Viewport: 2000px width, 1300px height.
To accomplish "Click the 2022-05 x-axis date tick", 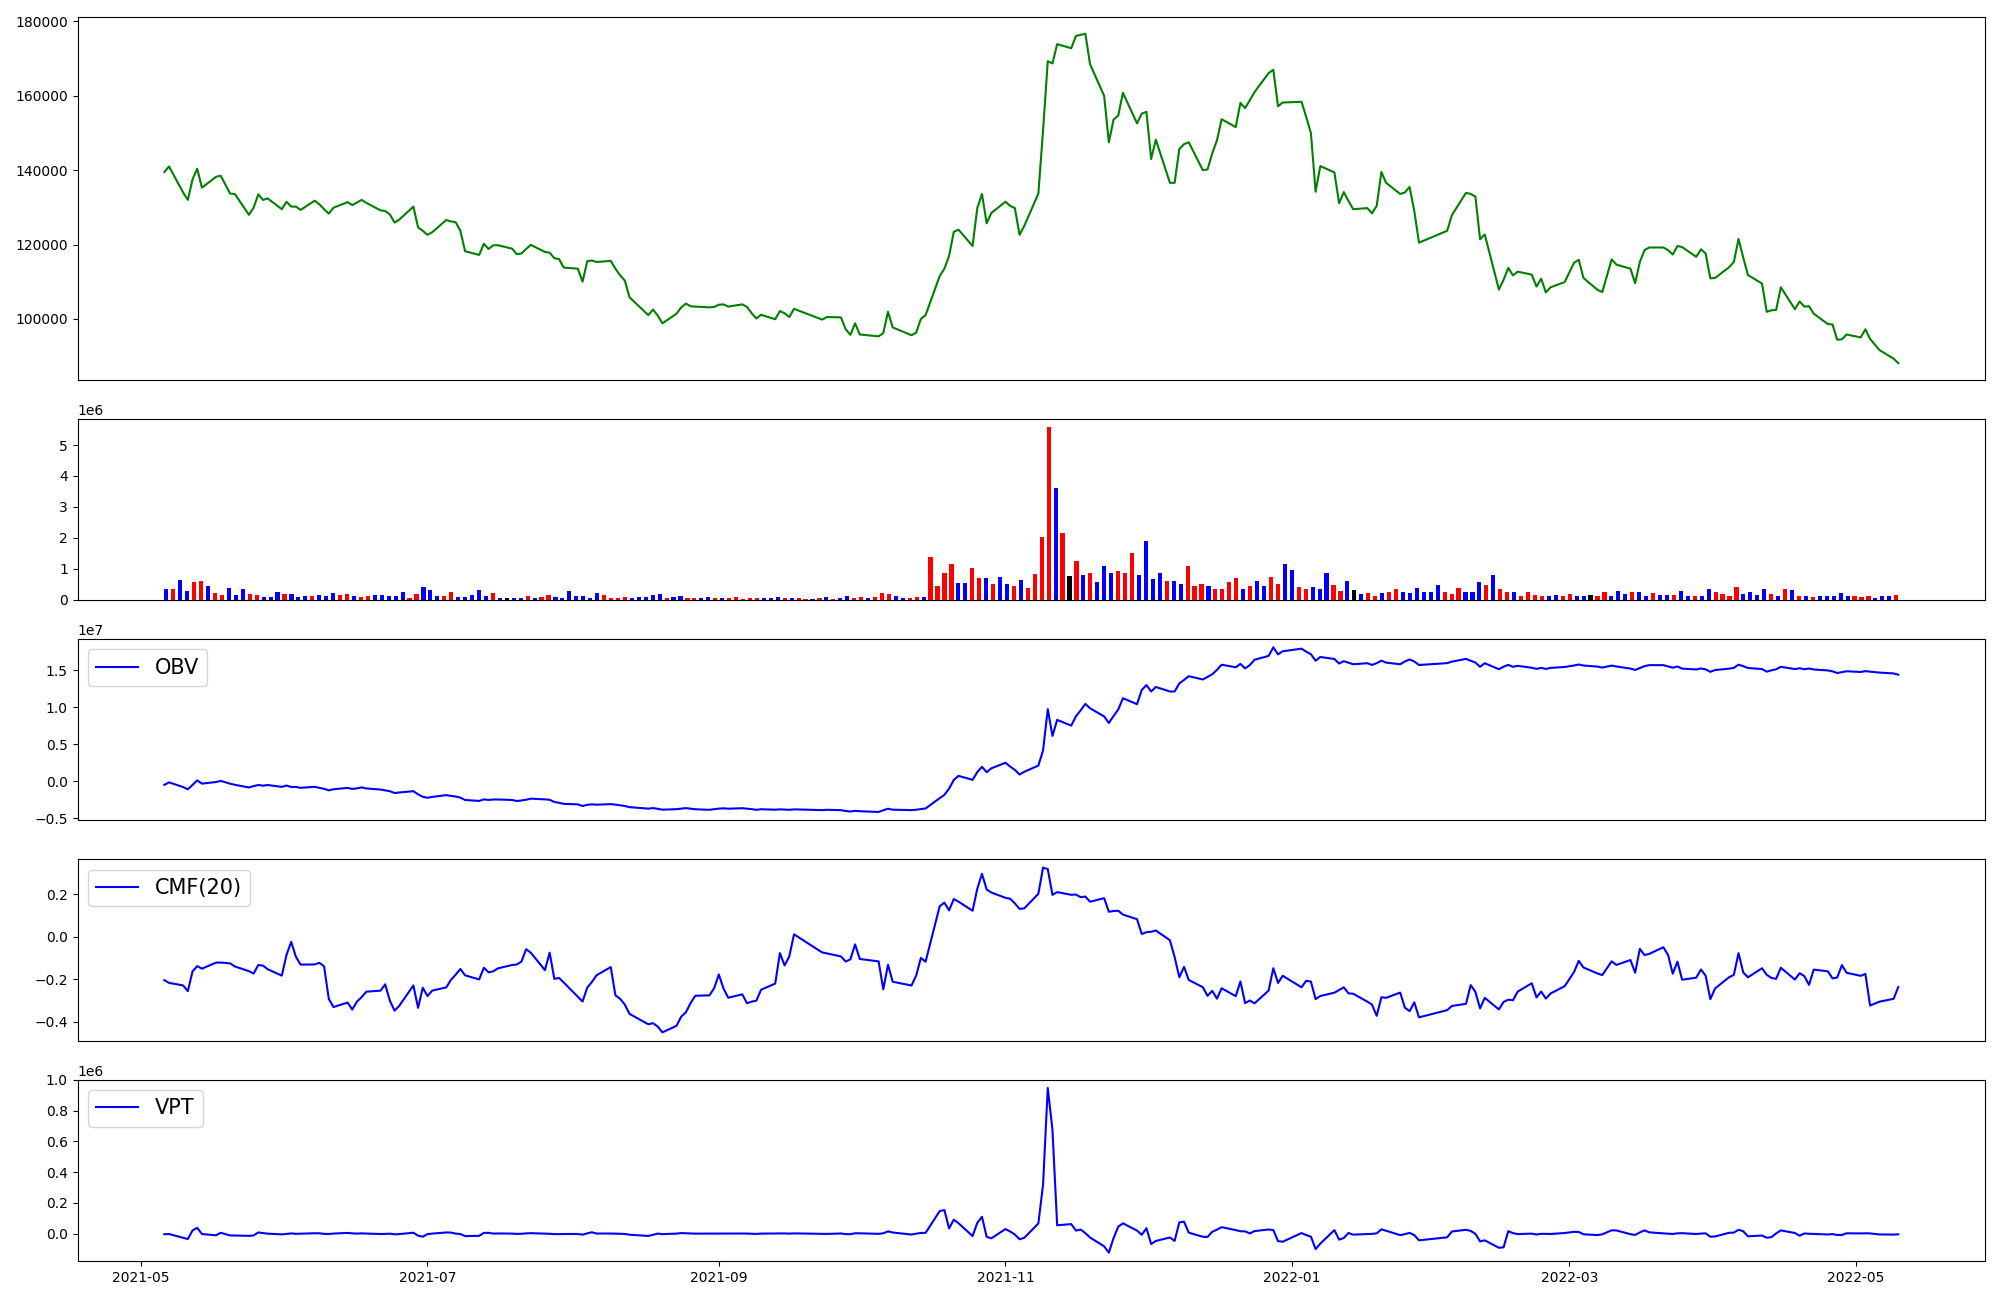I will pyautogui.click(x=1856, y=1277).
